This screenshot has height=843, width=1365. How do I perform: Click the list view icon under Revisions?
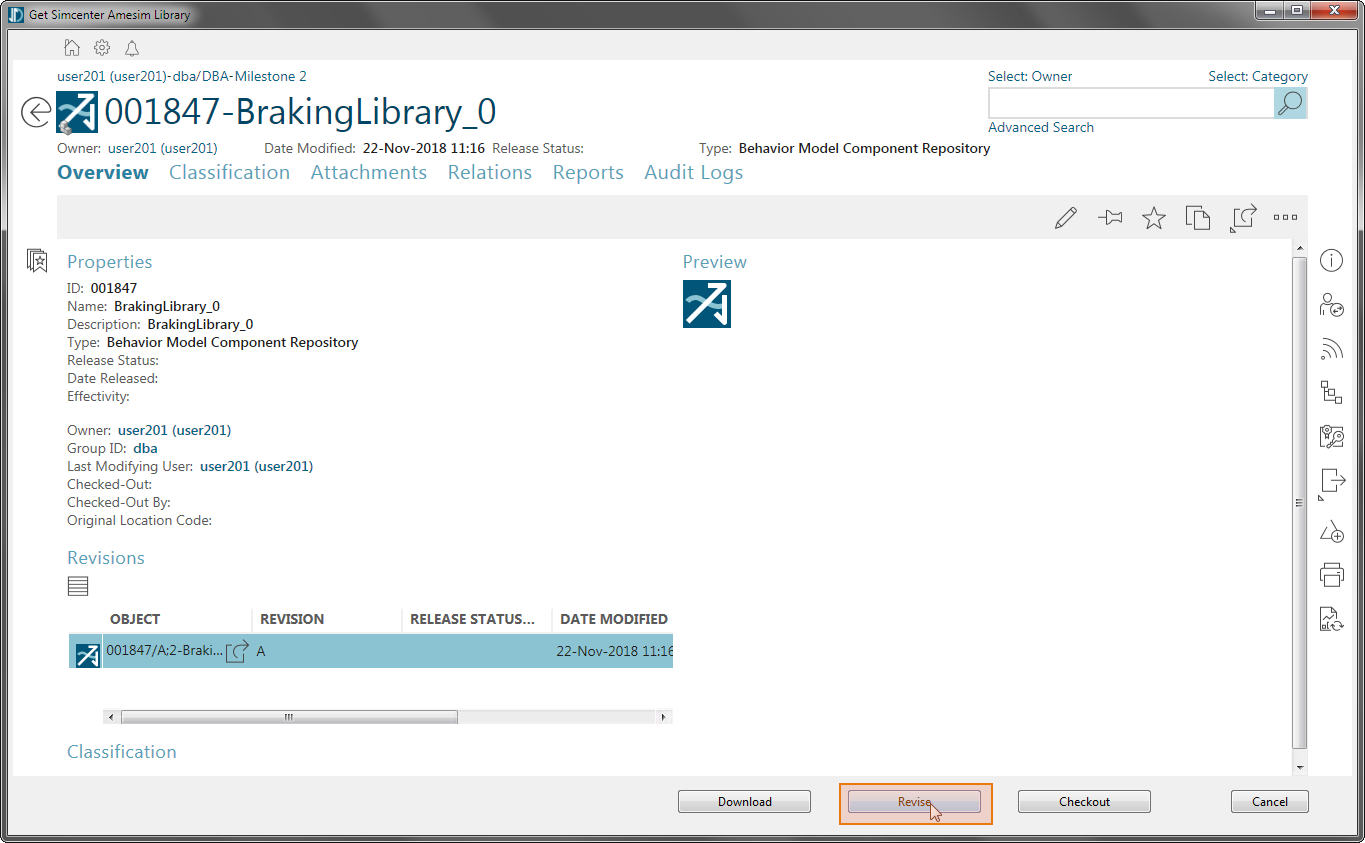(x=78, y=587)
